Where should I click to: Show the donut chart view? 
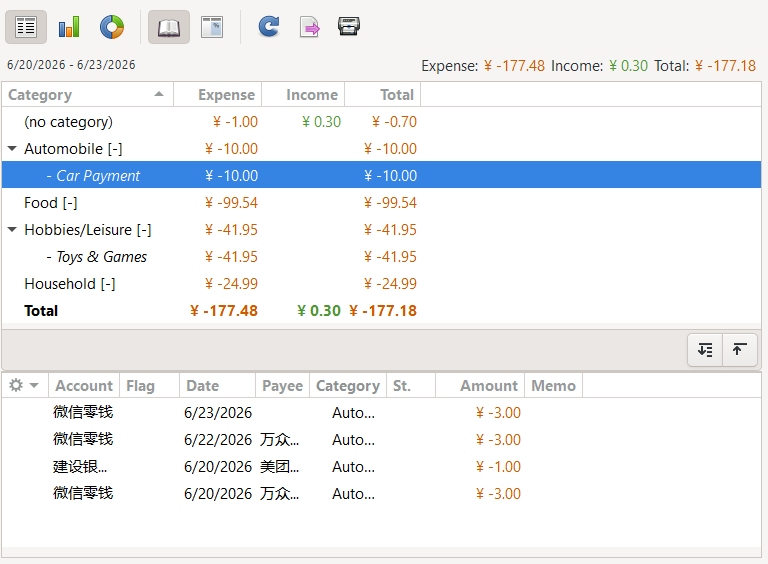click(x=112, y=27)
